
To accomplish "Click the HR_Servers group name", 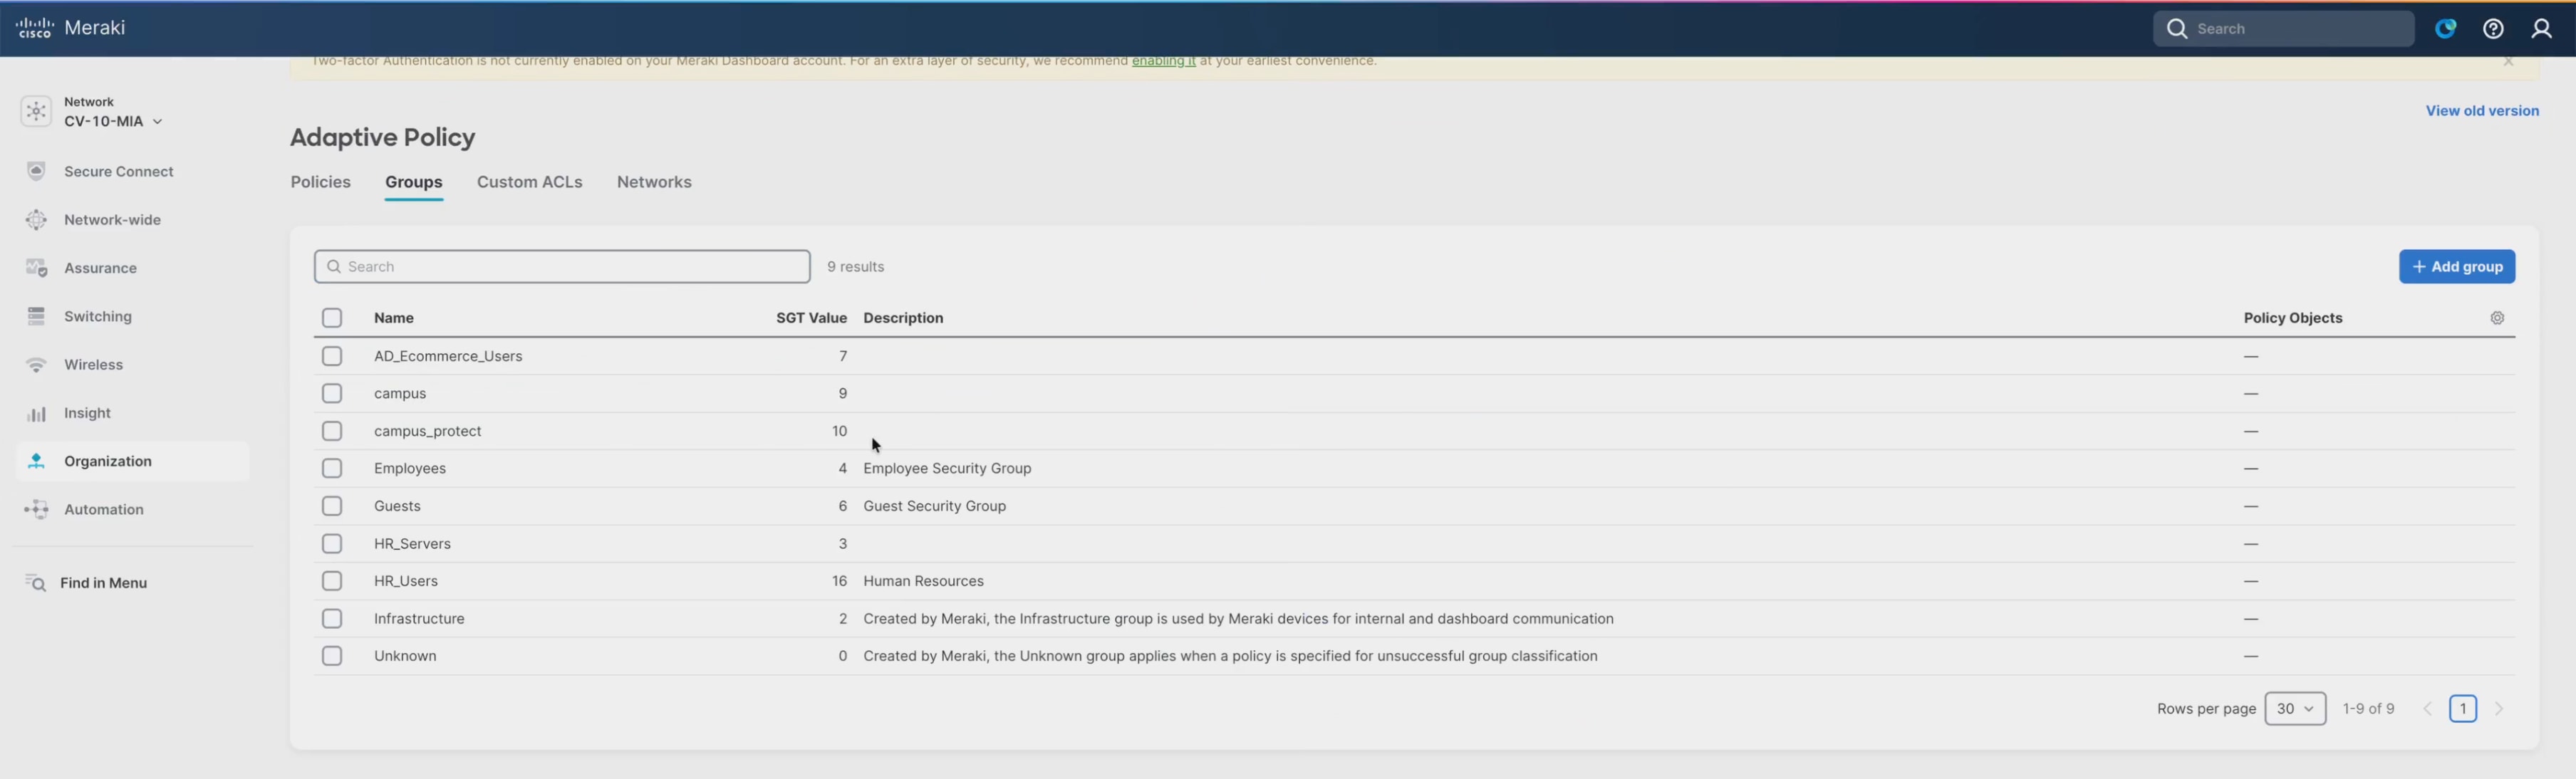I will 412,544.
